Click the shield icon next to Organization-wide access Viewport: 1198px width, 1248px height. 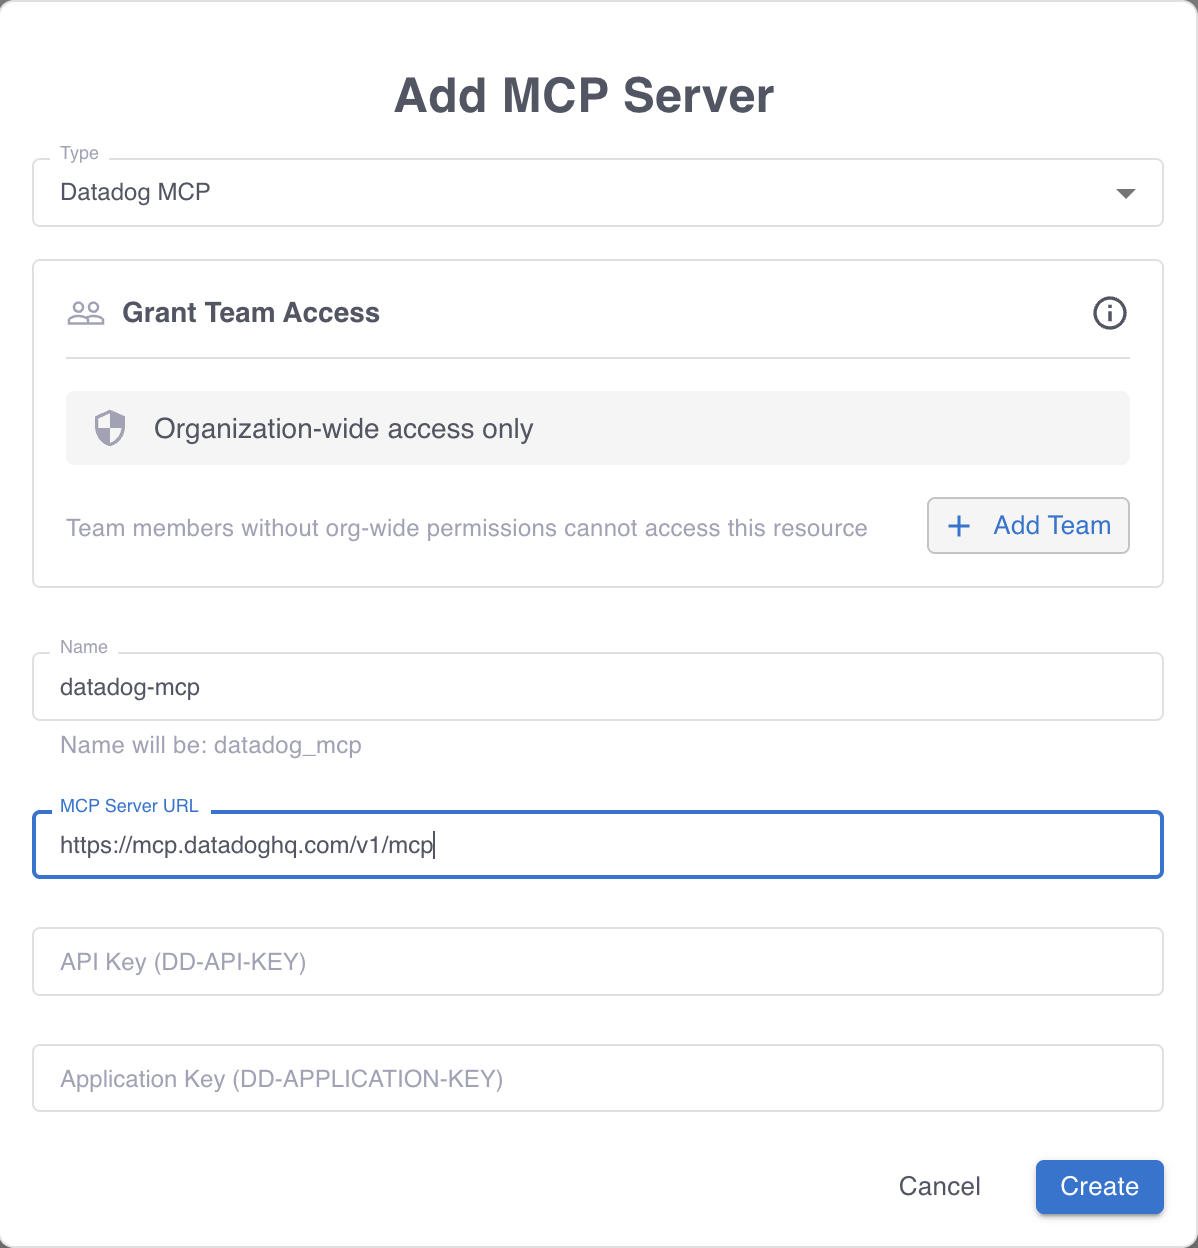pyautogui.click(x=110, y=428)
